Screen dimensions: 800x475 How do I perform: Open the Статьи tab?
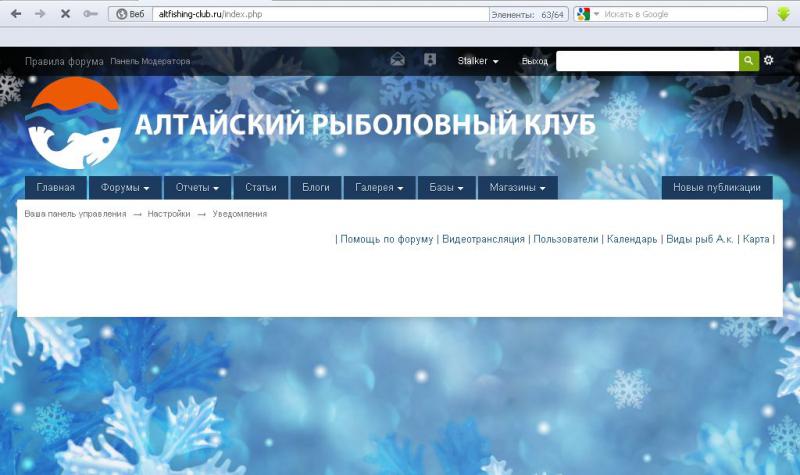261,188
